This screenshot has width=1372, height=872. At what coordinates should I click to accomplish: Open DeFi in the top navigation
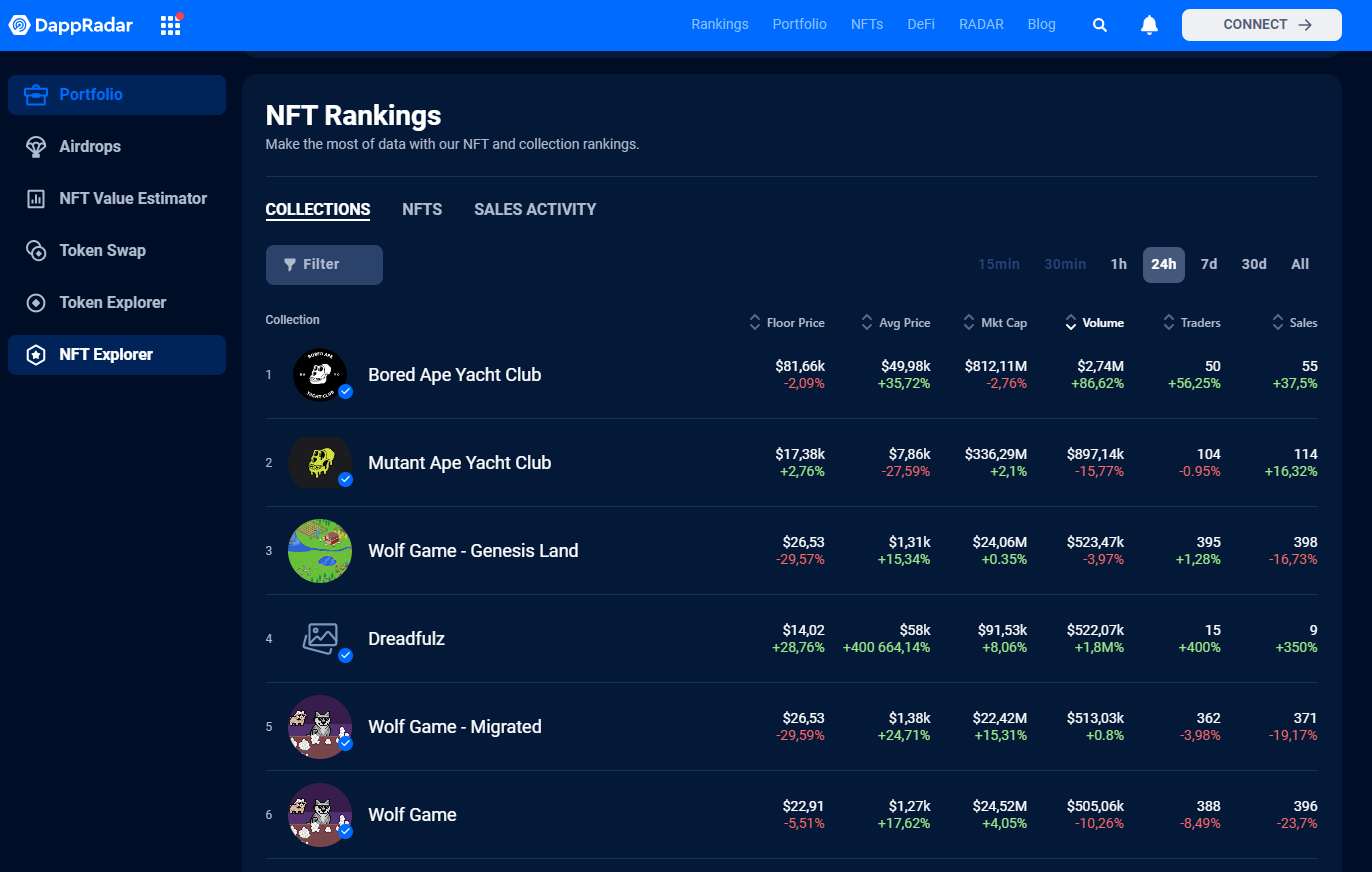[921, 25]
